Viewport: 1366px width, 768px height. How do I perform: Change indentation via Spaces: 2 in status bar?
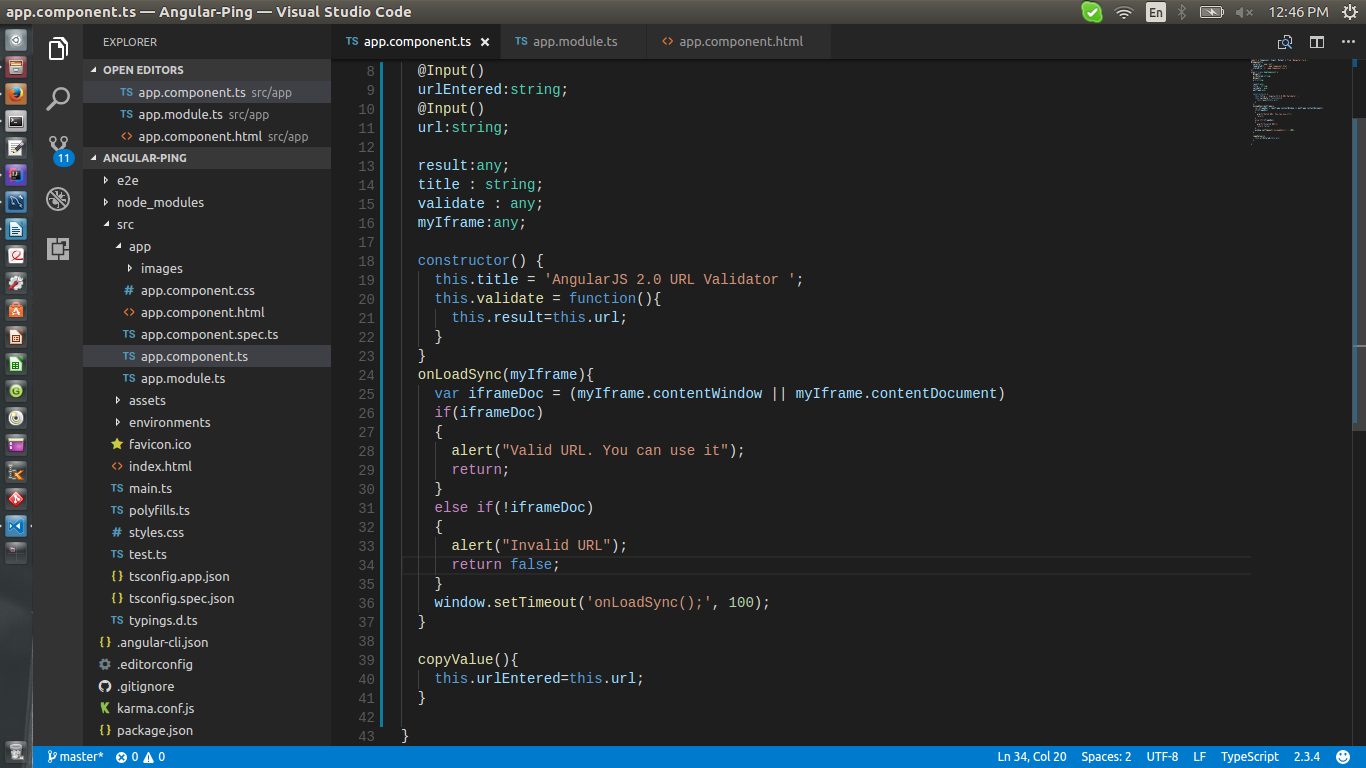1106,756
